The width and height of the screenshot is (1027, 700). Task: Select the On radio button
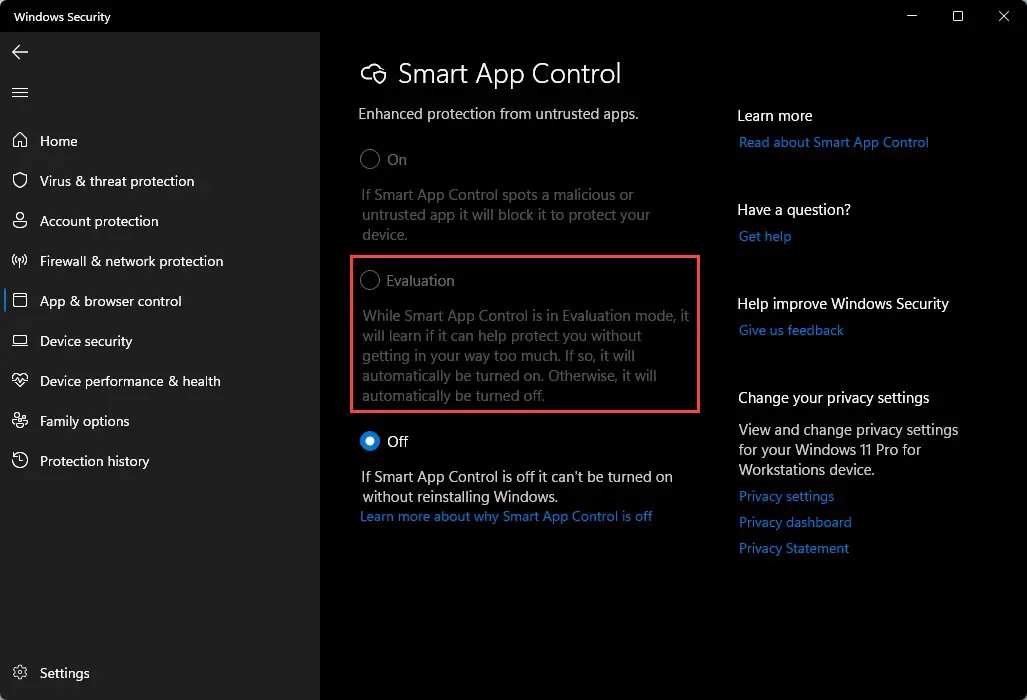pos(369,159)
